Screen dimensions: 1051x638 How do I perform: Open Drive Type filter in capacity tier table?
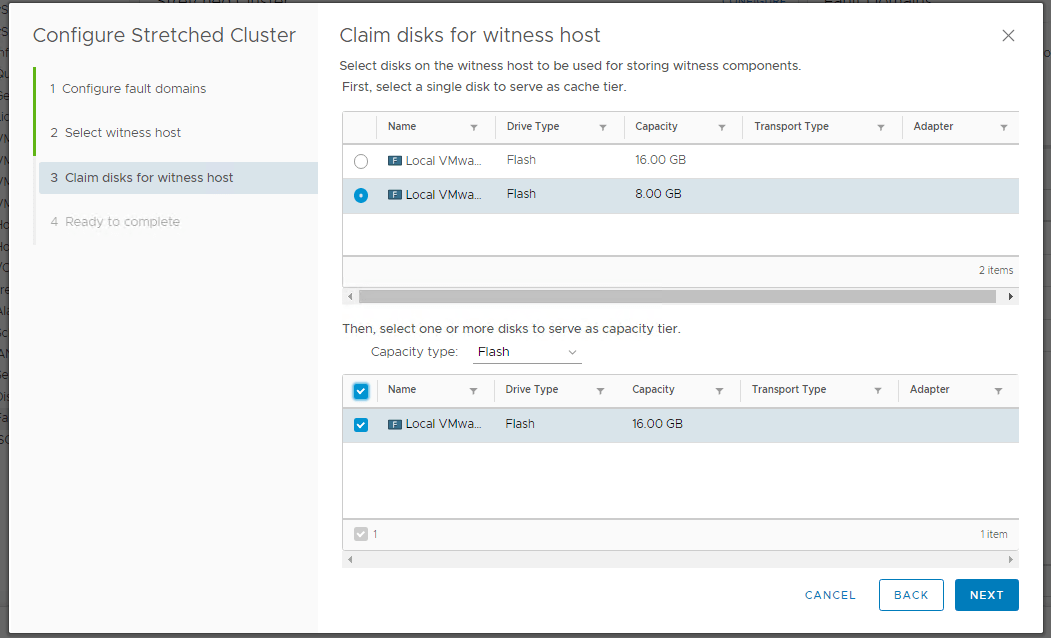click(x=600, y=391)
